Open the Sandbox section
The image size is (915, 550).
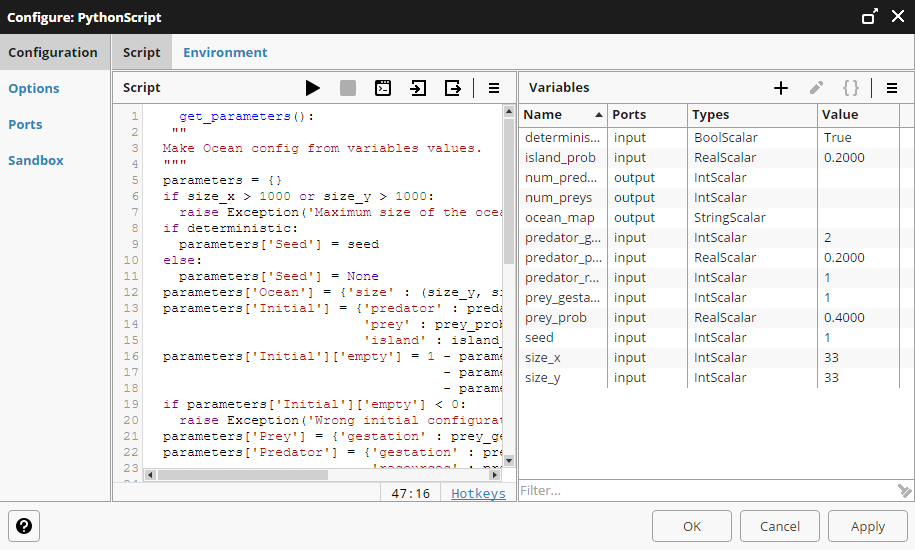click(36, 160)
